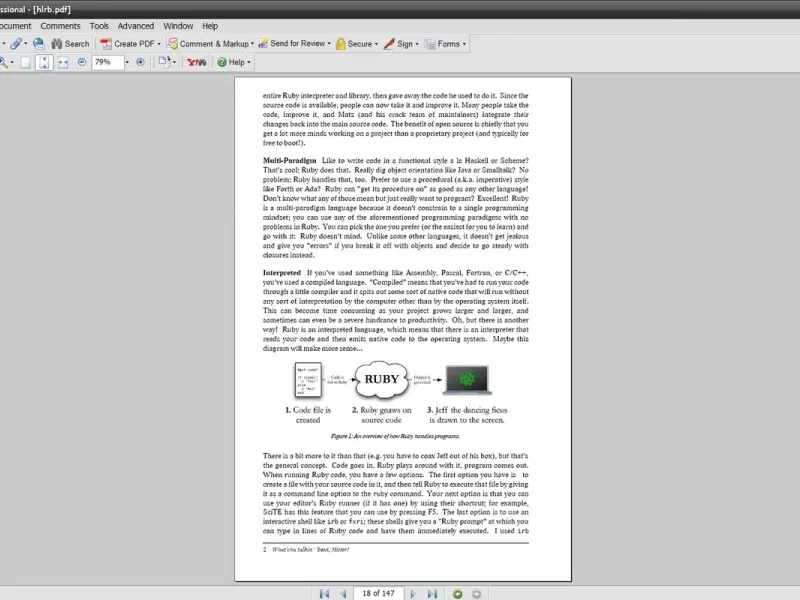The image size is (800, 600).
Task: Go to the previous page
Action: coord(343,594)
